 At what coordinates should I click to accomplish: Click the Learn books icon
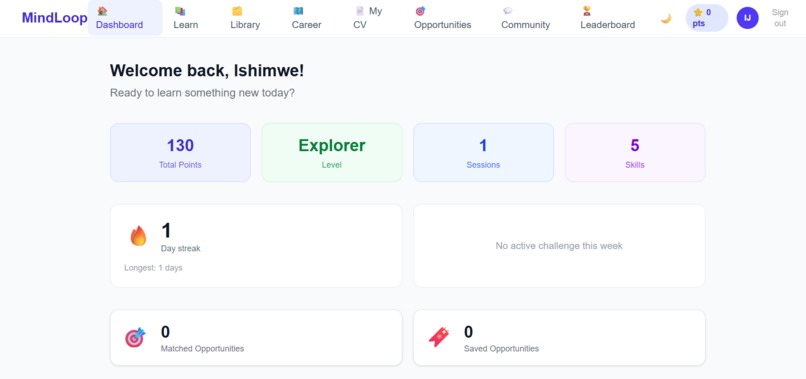coord(180,11)
